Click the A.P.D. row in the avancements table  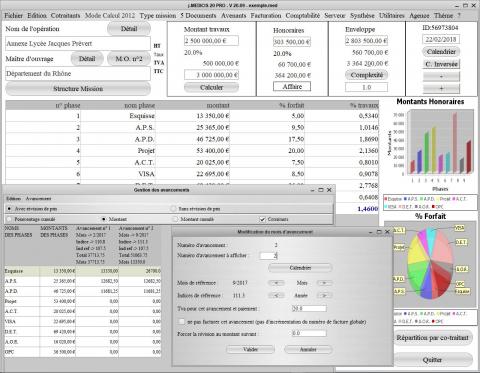click(x=83, y=291)
